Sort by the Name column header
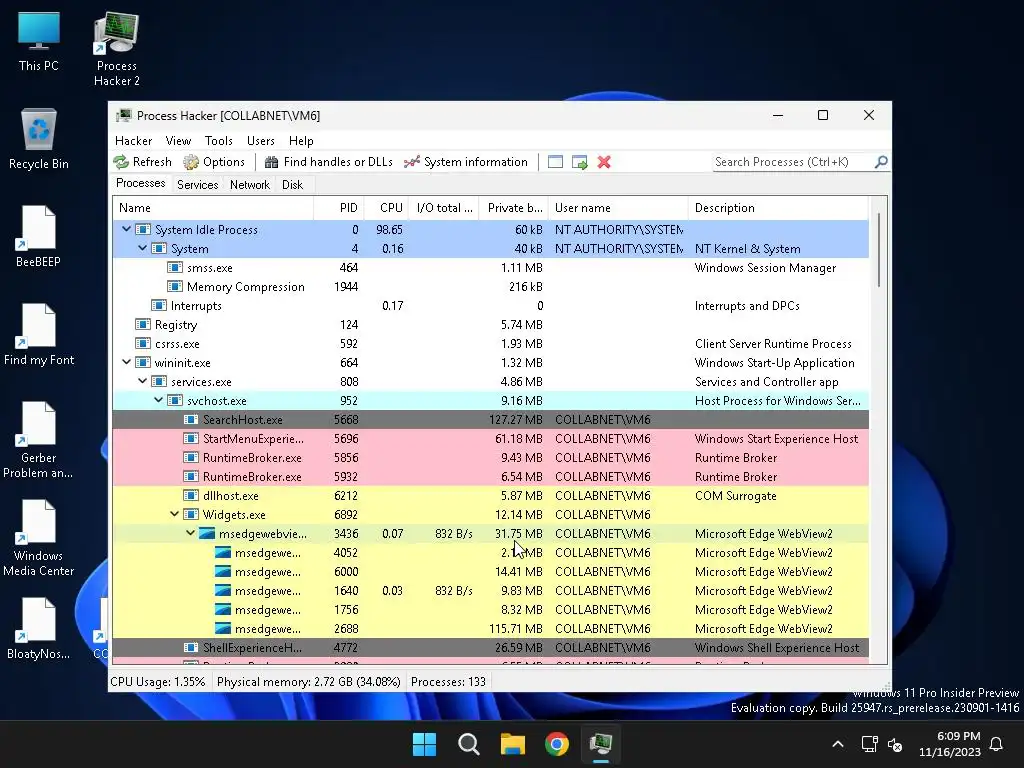Screen dimensions: 1024x768 coord(213,208)
